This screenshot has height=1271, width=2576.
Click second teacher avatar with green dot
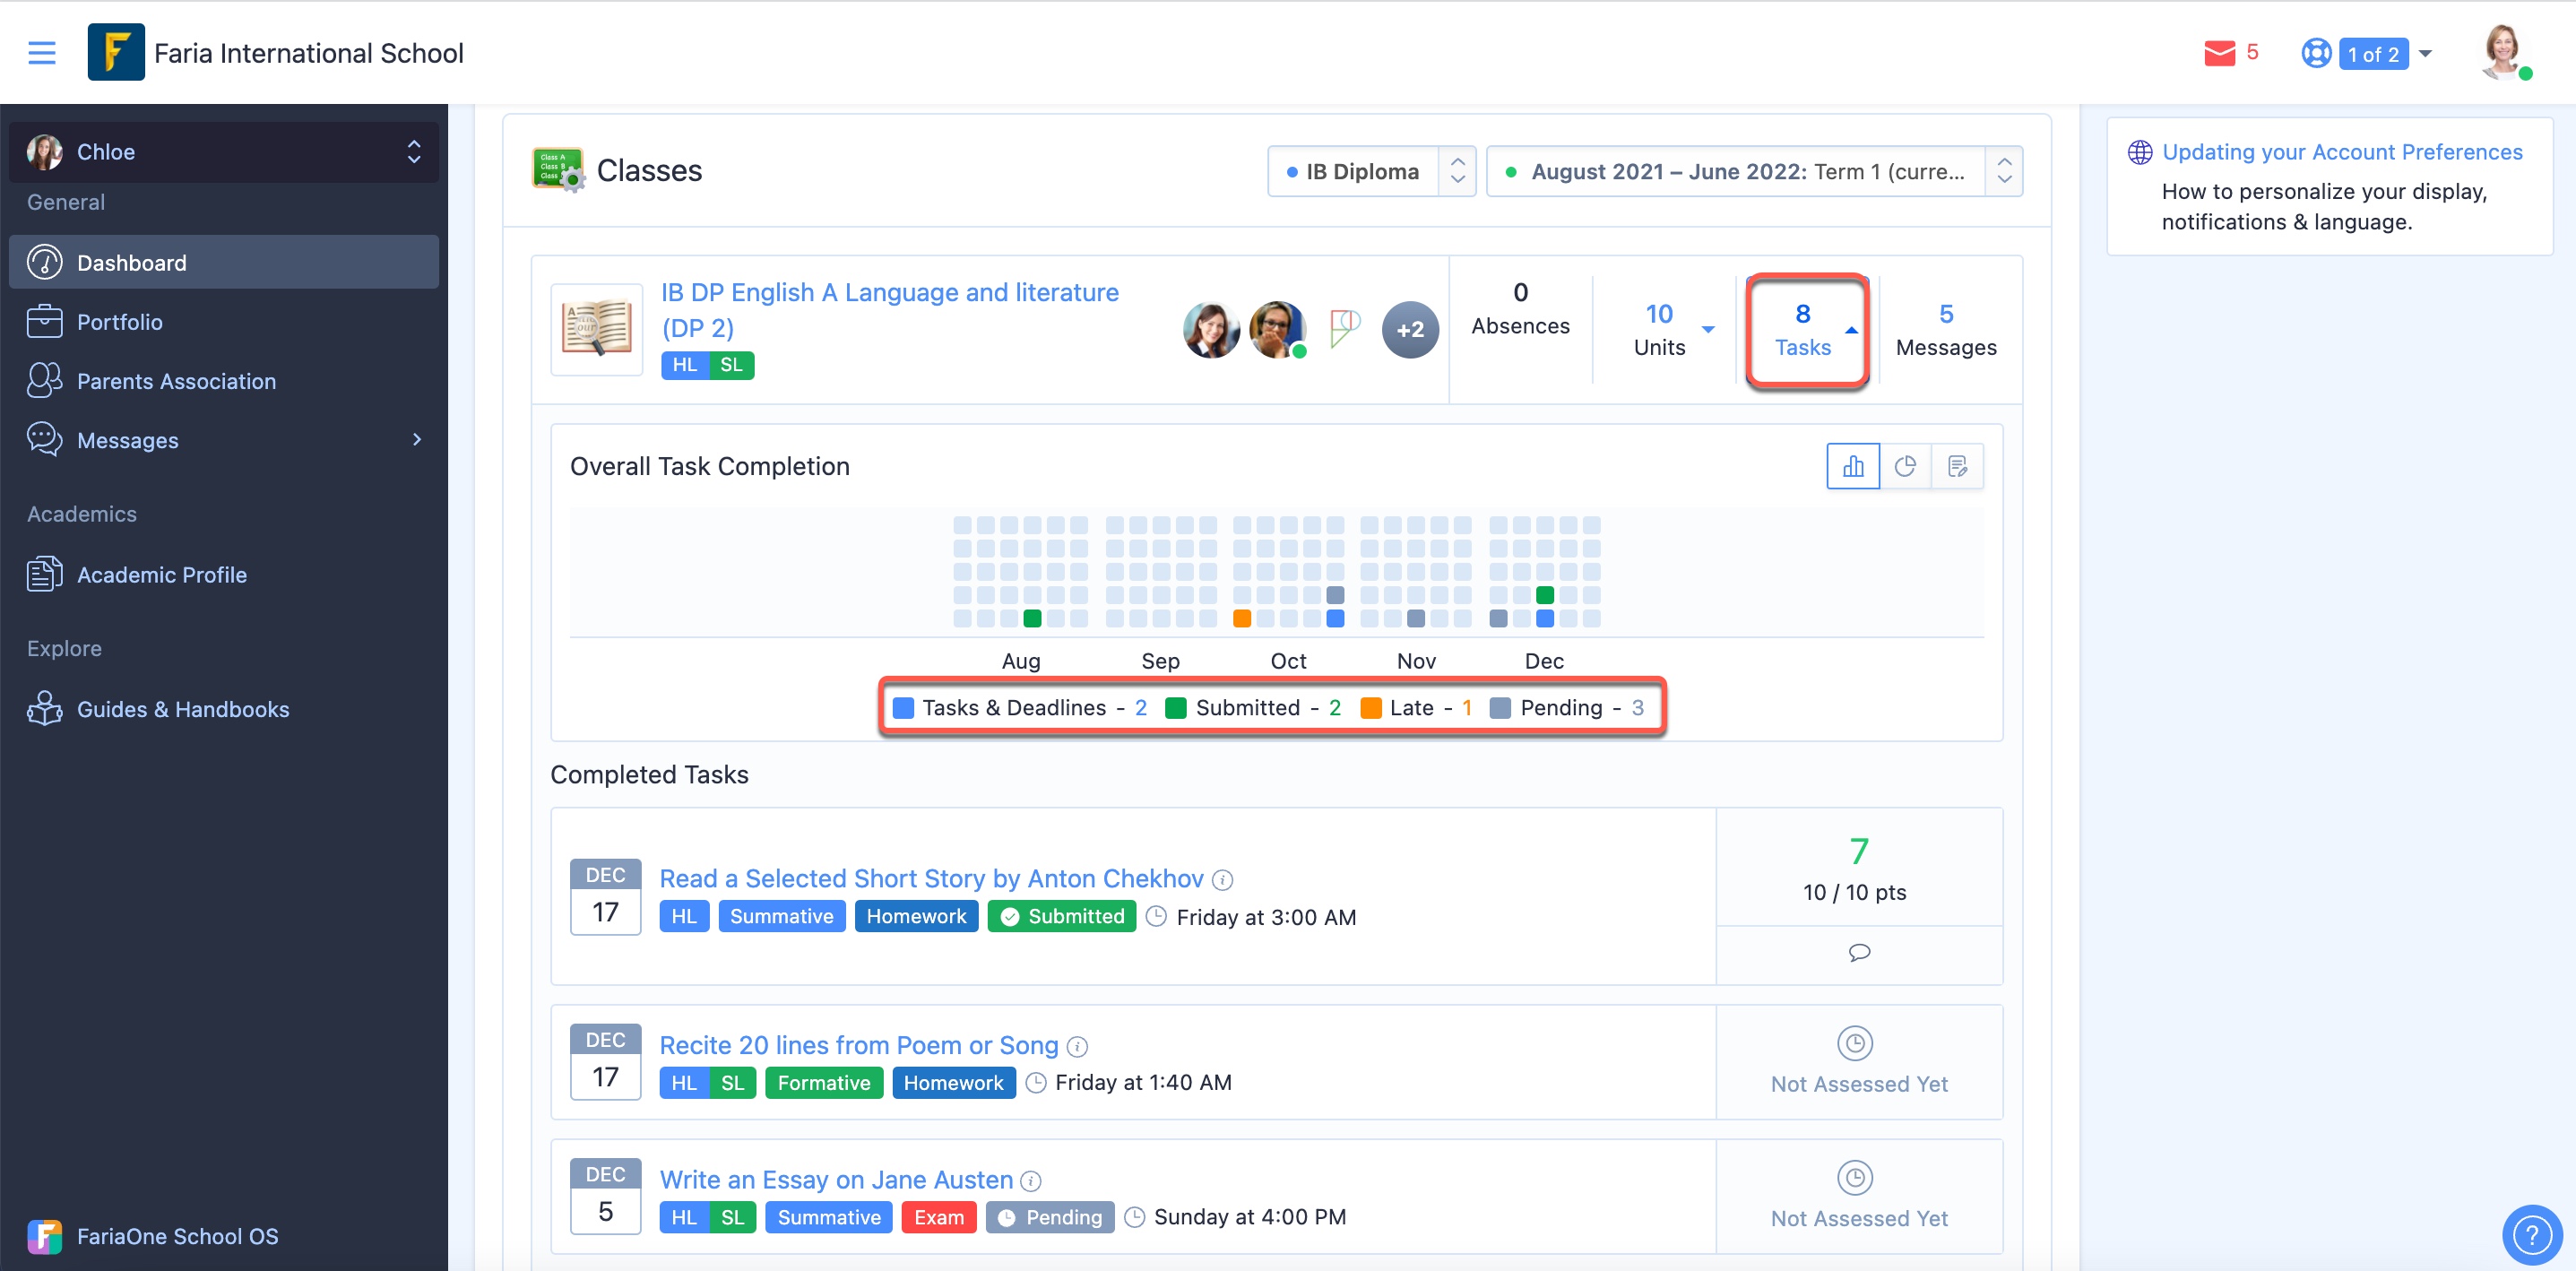(x=1277, y=329)
